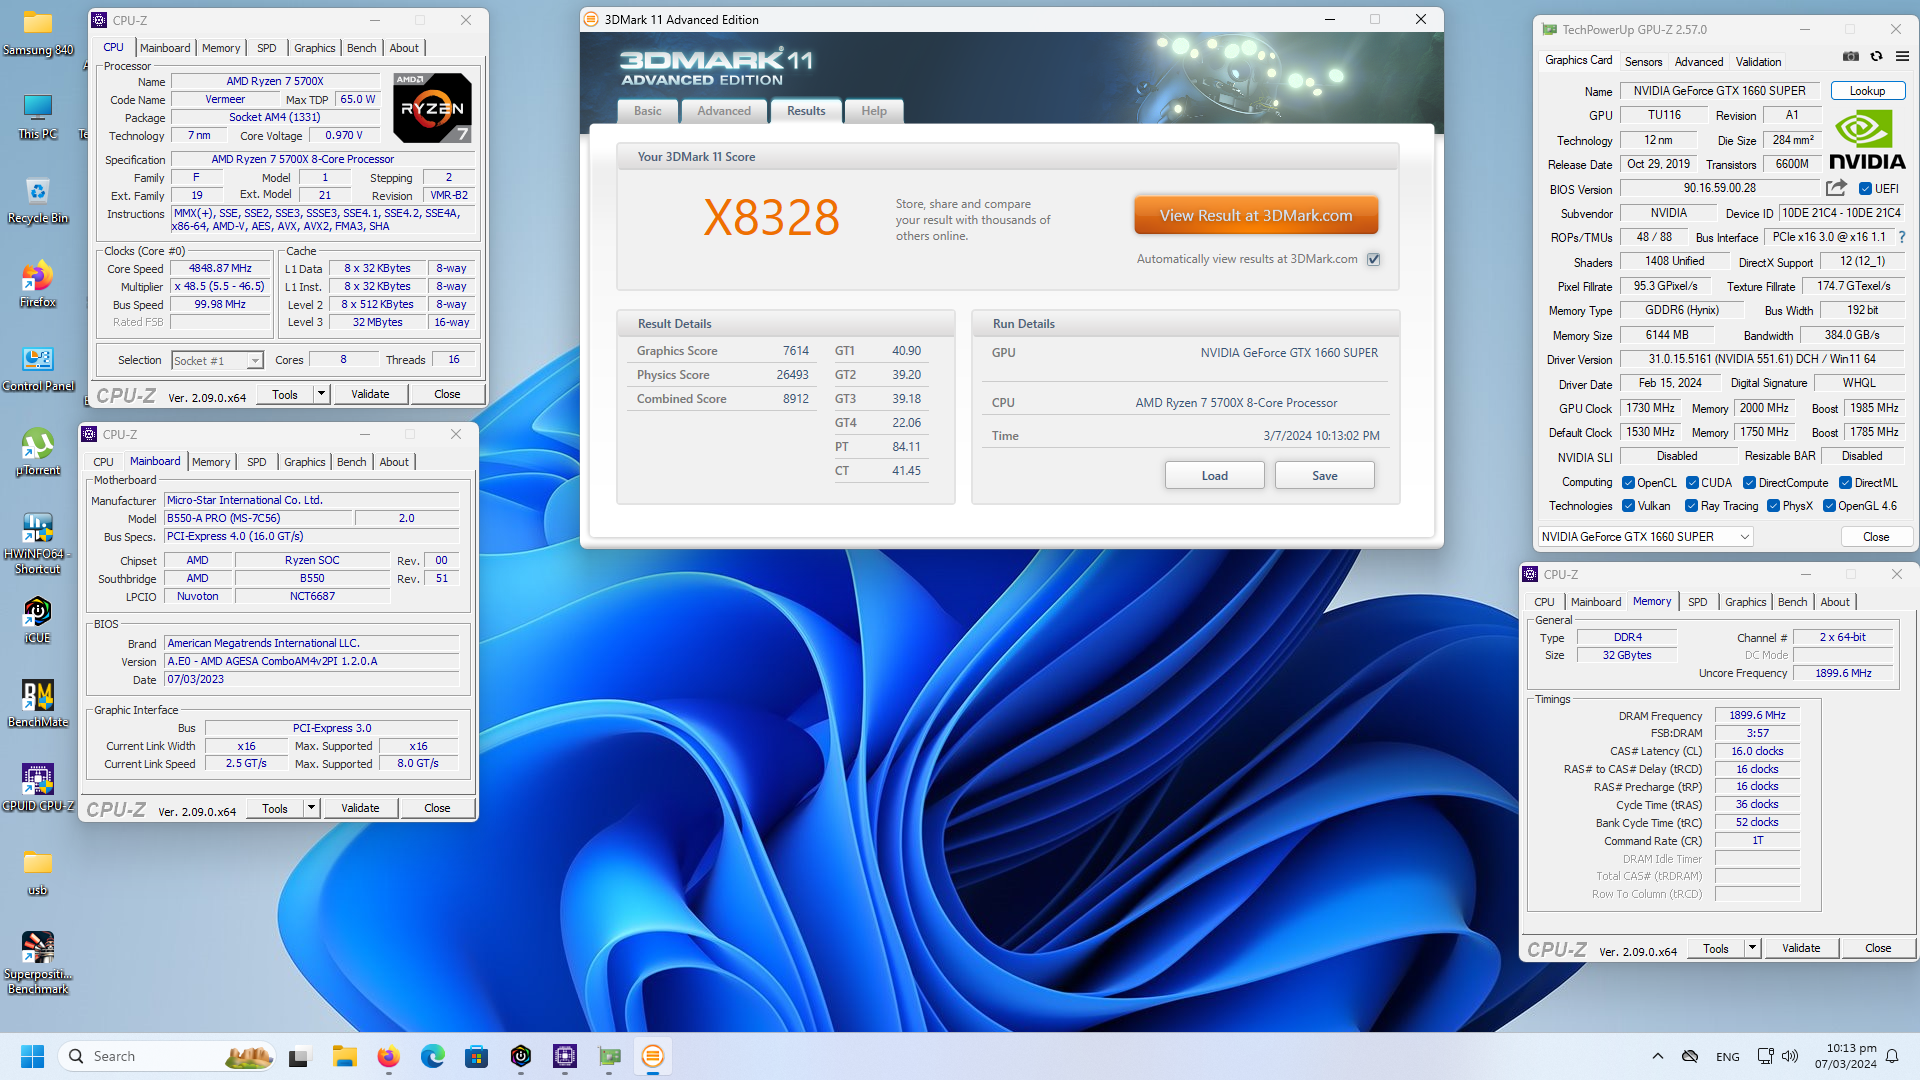This screenshot has height=1080, width=1920.
Task: Launch µTorrent desktop icon
Action: click(x=38, y=453)
